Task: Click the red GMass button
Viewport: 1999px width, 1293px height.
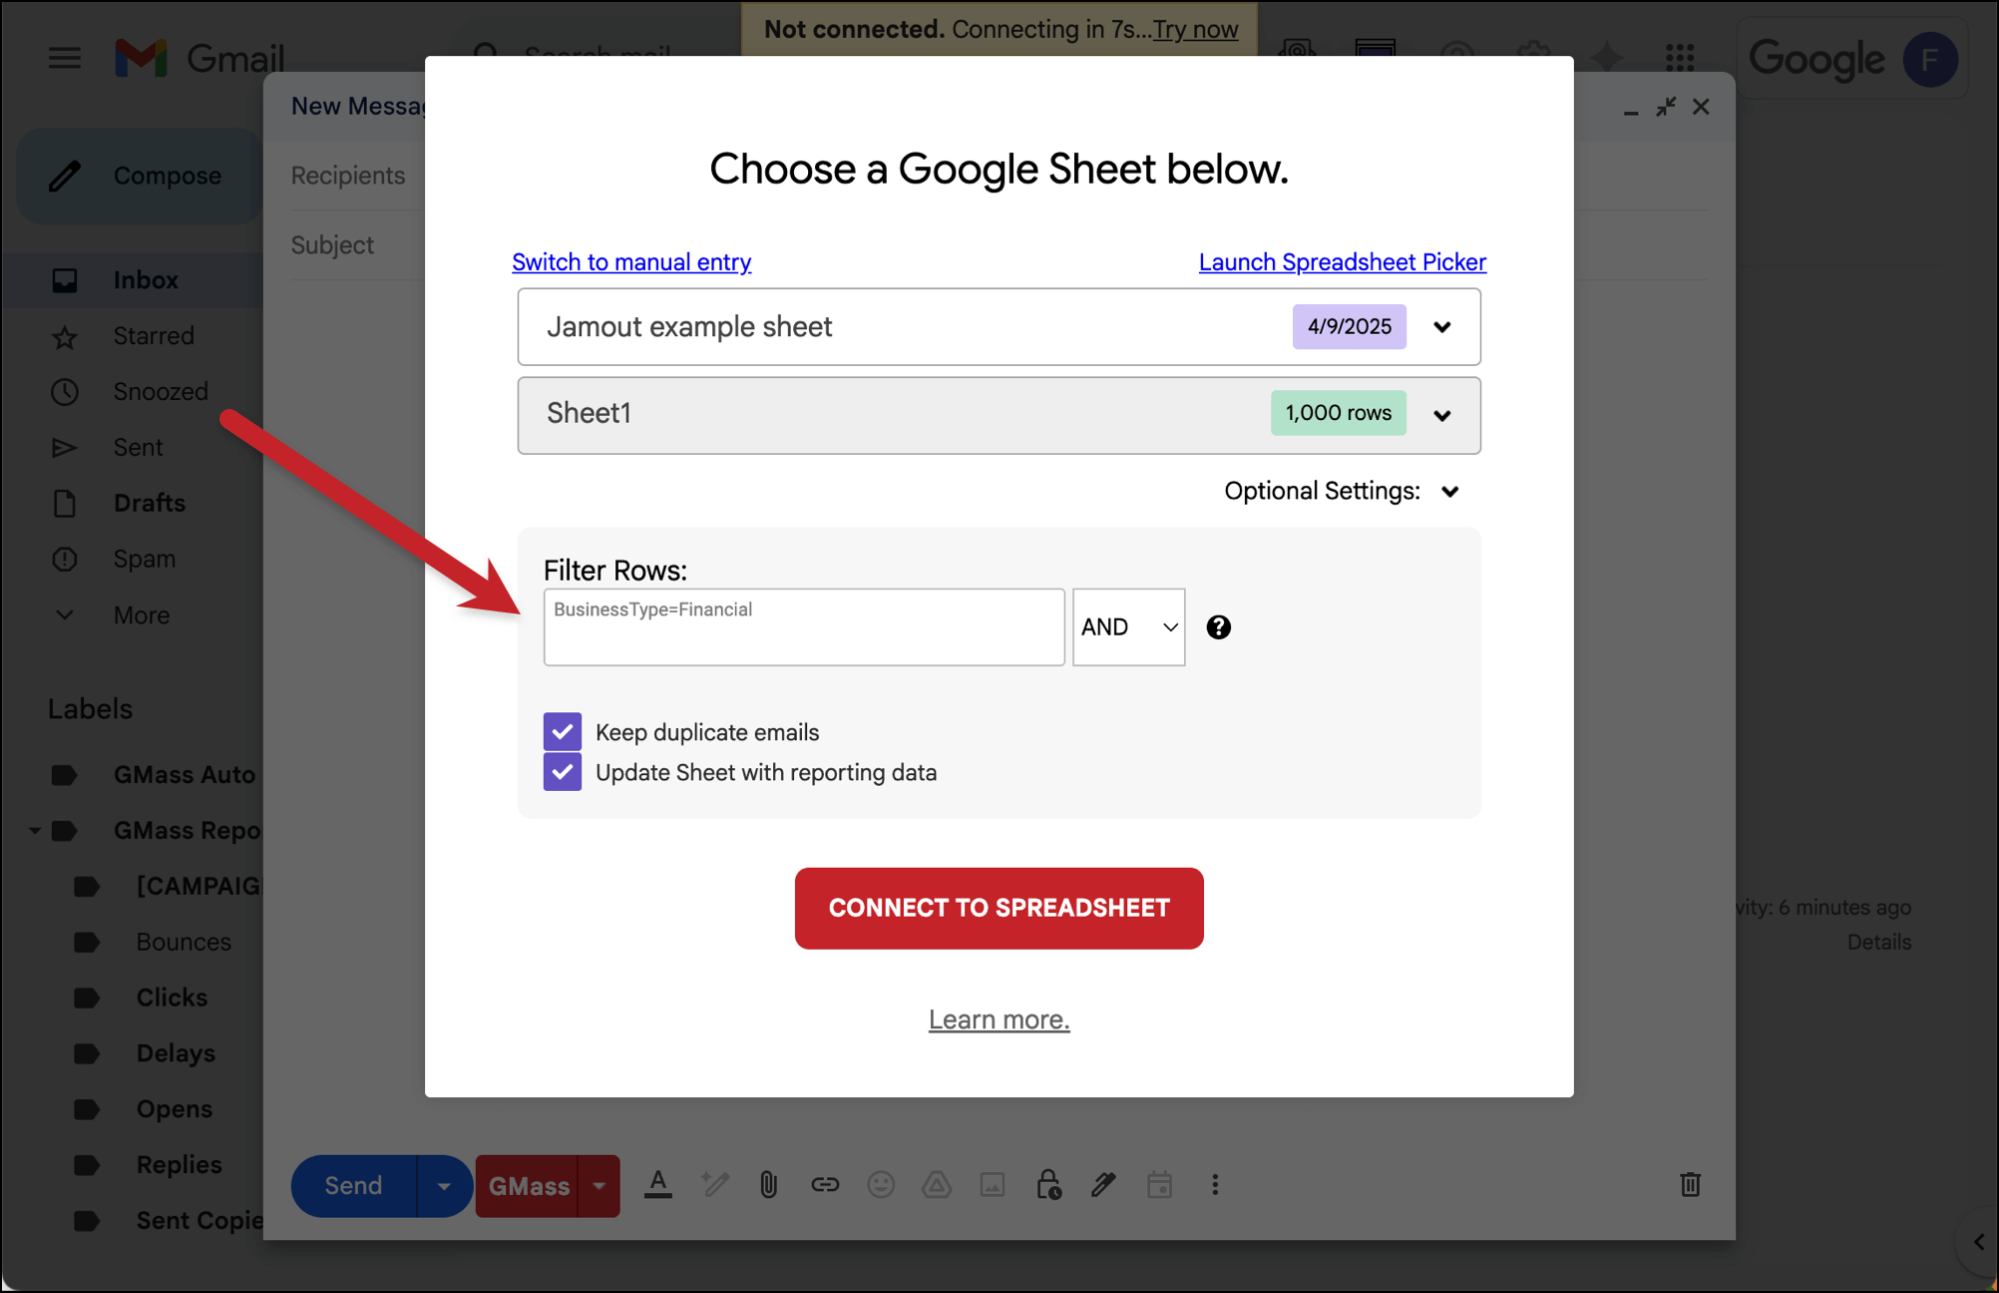Action: [528, 1186]
